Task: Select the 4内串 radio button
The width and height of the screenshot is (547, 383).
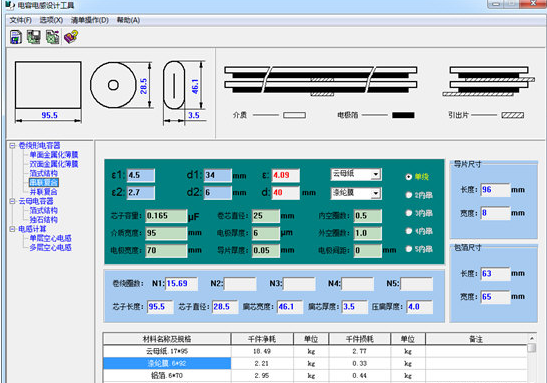Action: coord(409,231)
